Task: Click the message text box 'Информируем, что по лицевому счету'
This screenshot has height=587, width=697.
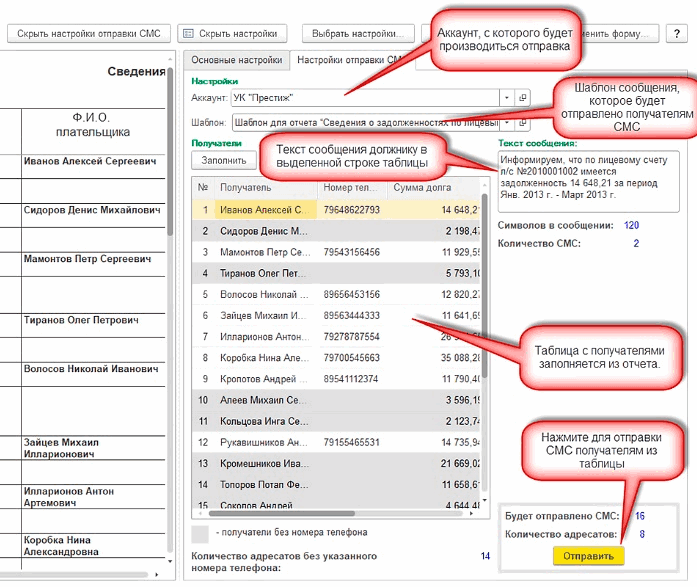Action: (589, 181)
